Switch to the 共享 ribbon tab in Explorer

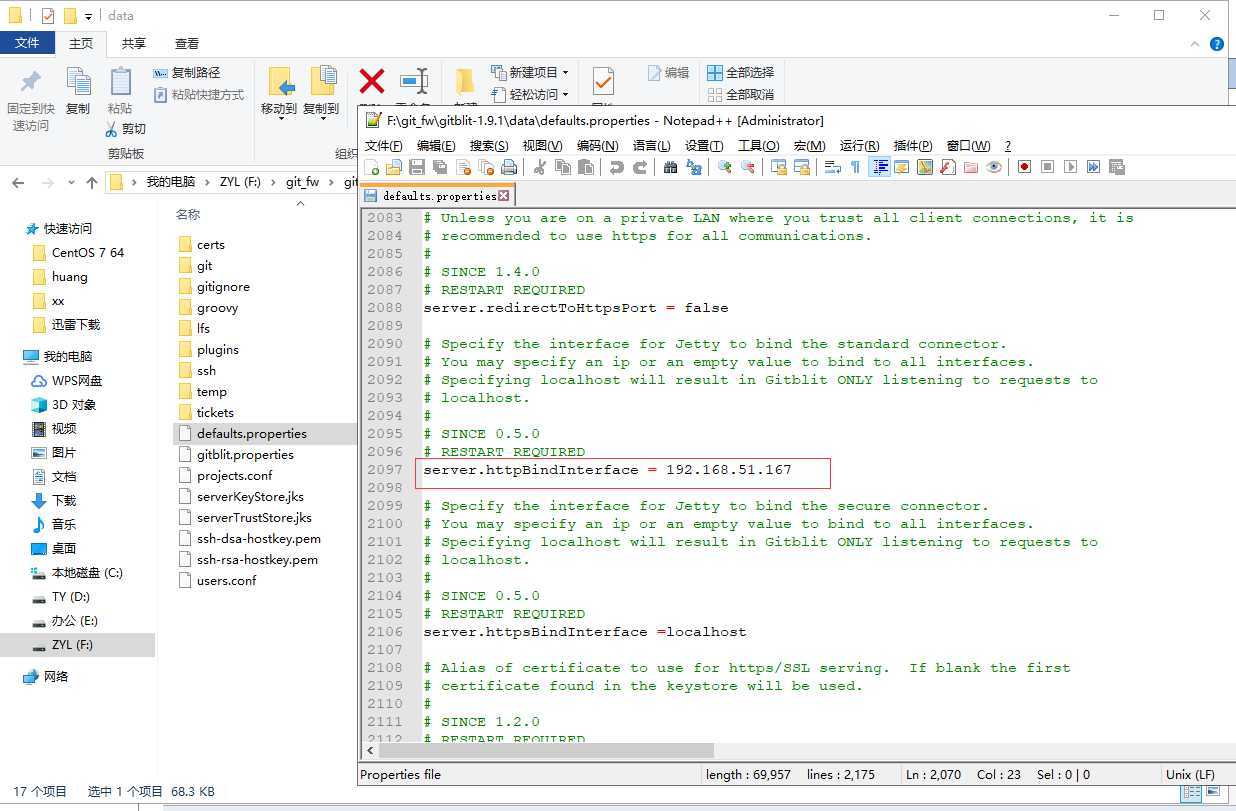(134, 43)
